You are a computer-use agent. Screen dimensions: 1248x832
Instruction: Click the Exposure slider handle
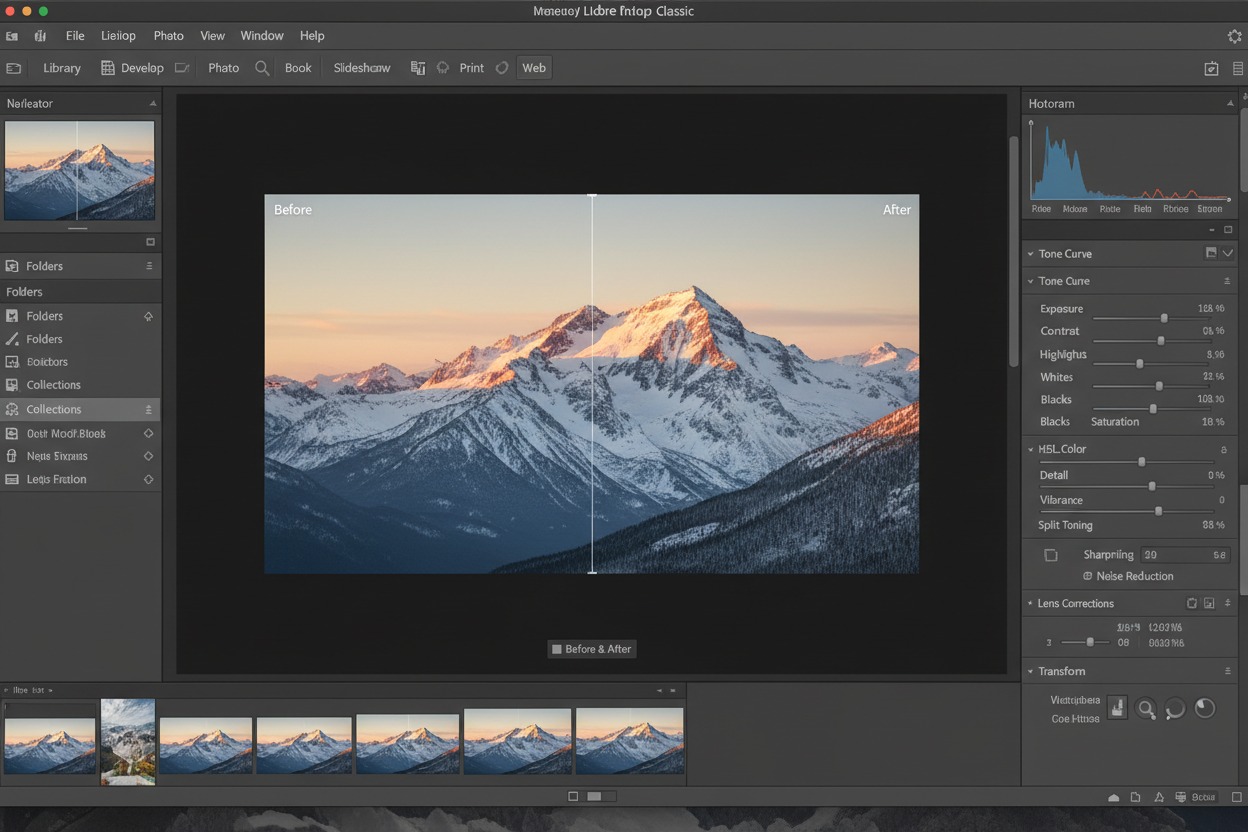(1164, 317)
